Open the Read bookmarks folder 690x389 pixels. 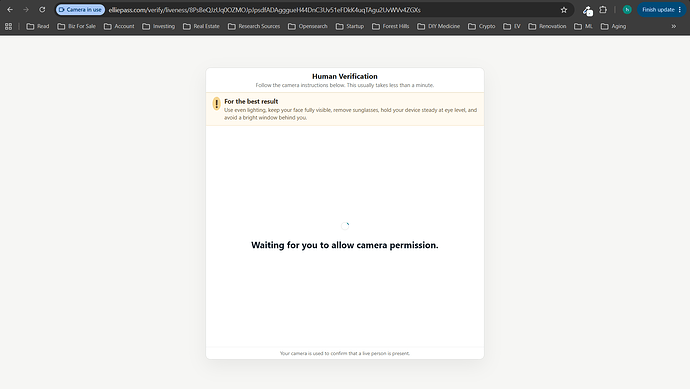(38, 26)
